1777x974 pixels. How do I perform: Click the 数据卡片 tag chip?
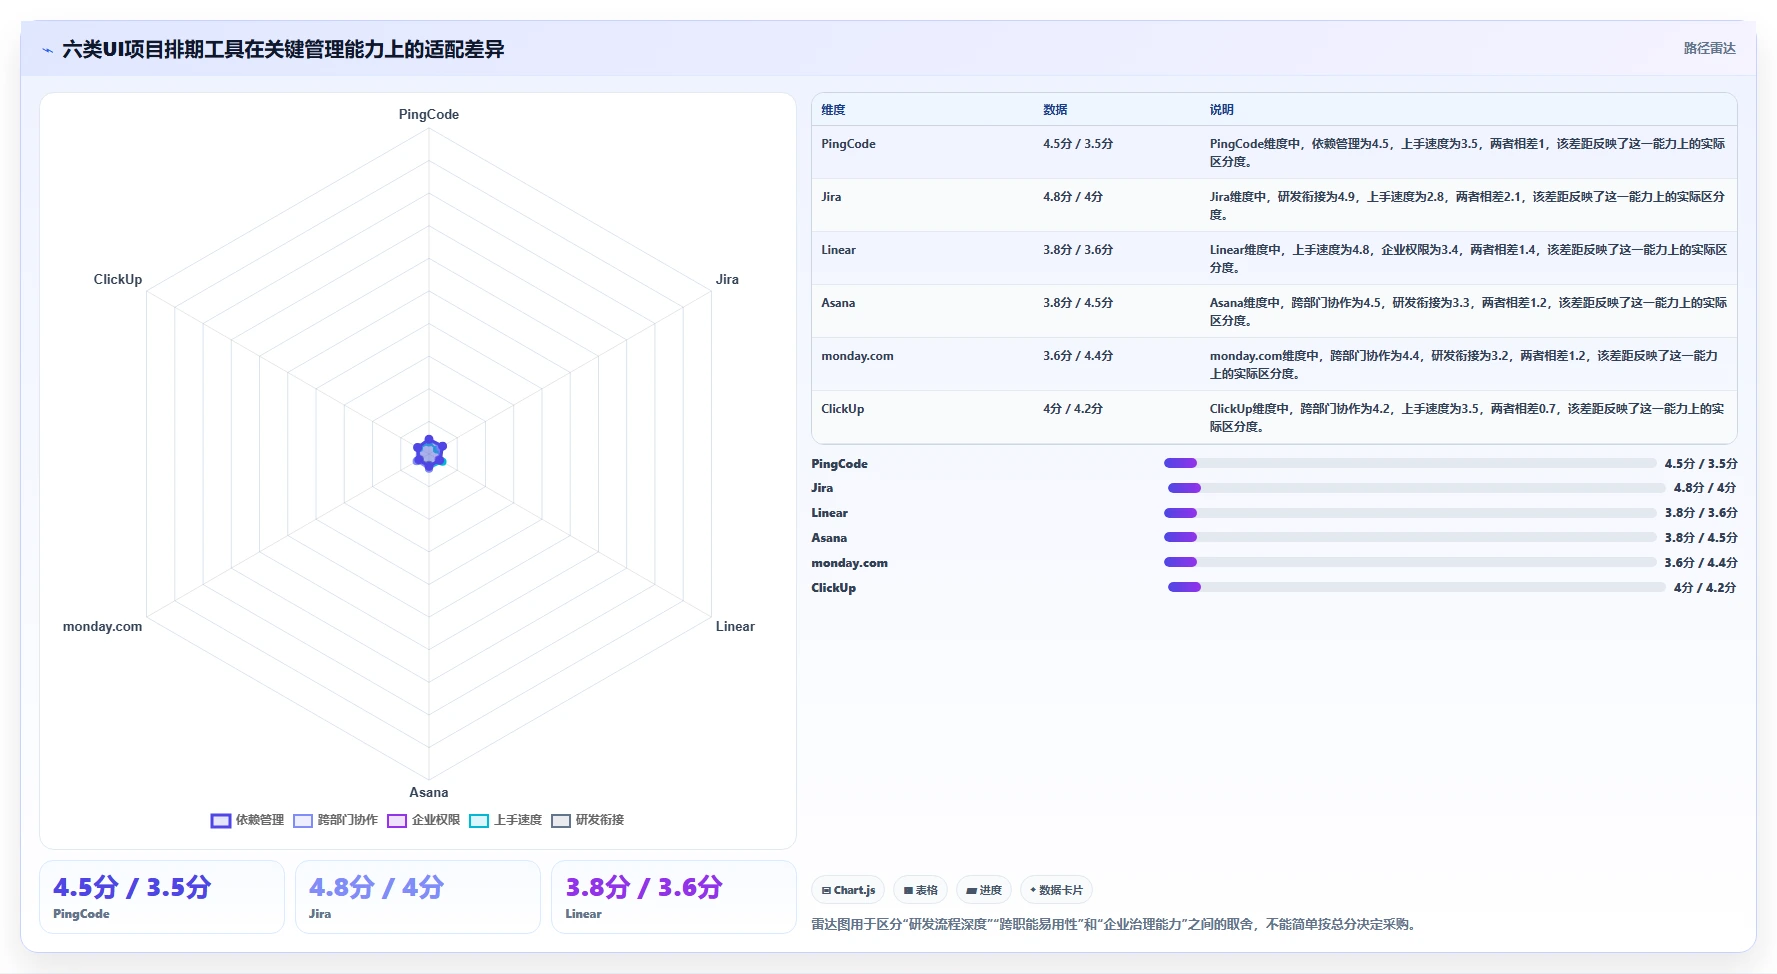pyautogui.click(x=1056, y=890)
